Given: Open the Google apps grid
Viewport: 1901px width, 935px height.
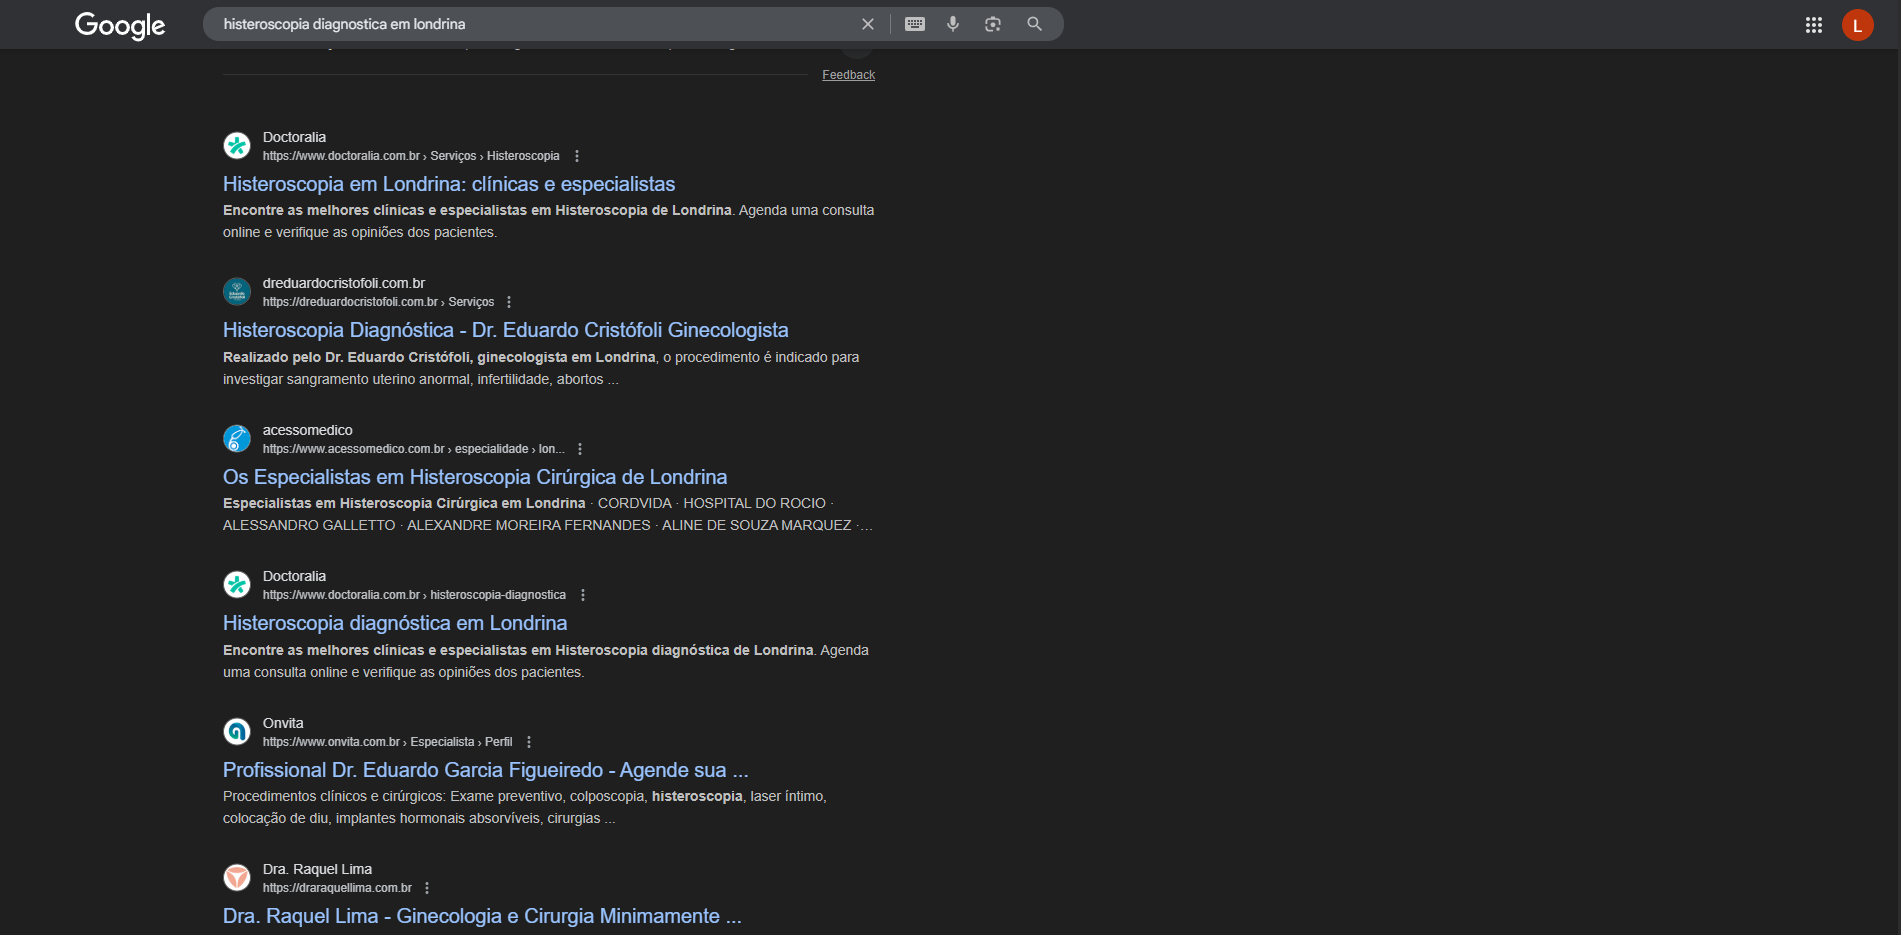Looking at the screenshot, I should (x=1814, y=25).
